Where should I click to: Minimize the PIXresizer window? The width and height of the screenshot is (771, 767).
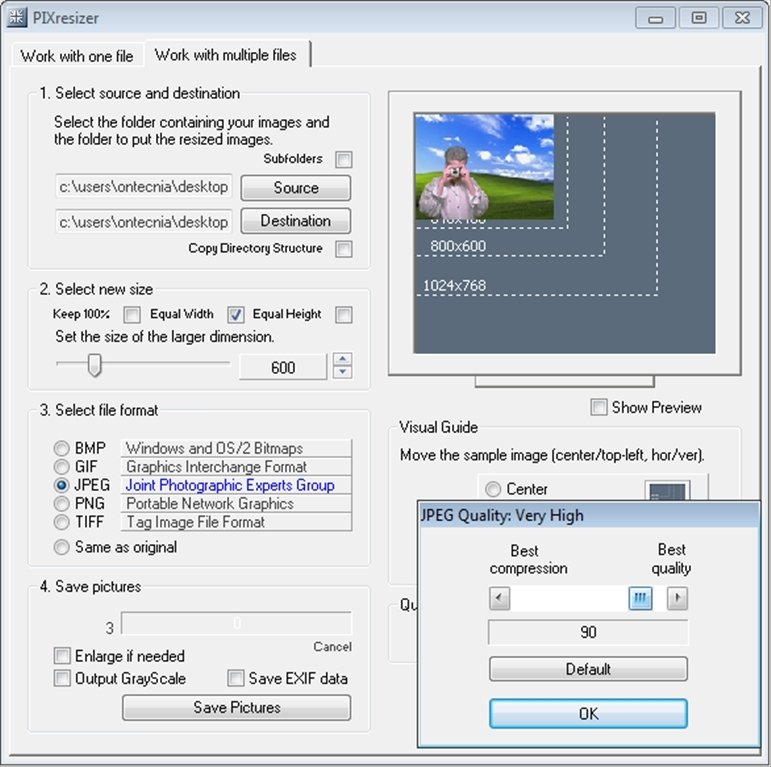point(655,19)
